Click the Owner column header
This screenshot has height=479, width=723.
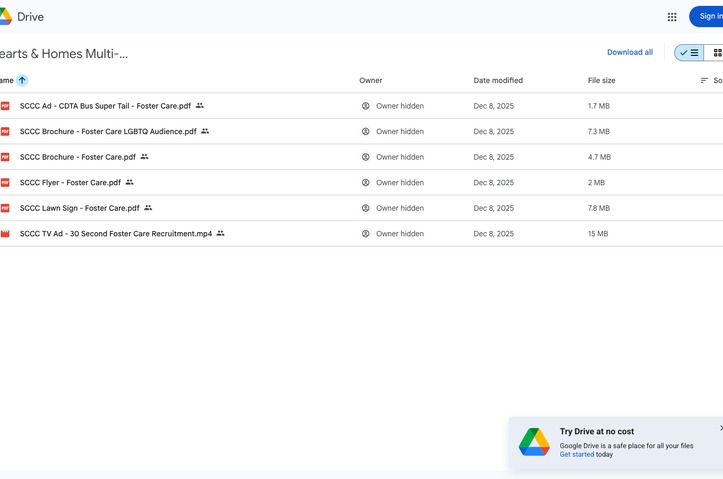pos(371,80)
